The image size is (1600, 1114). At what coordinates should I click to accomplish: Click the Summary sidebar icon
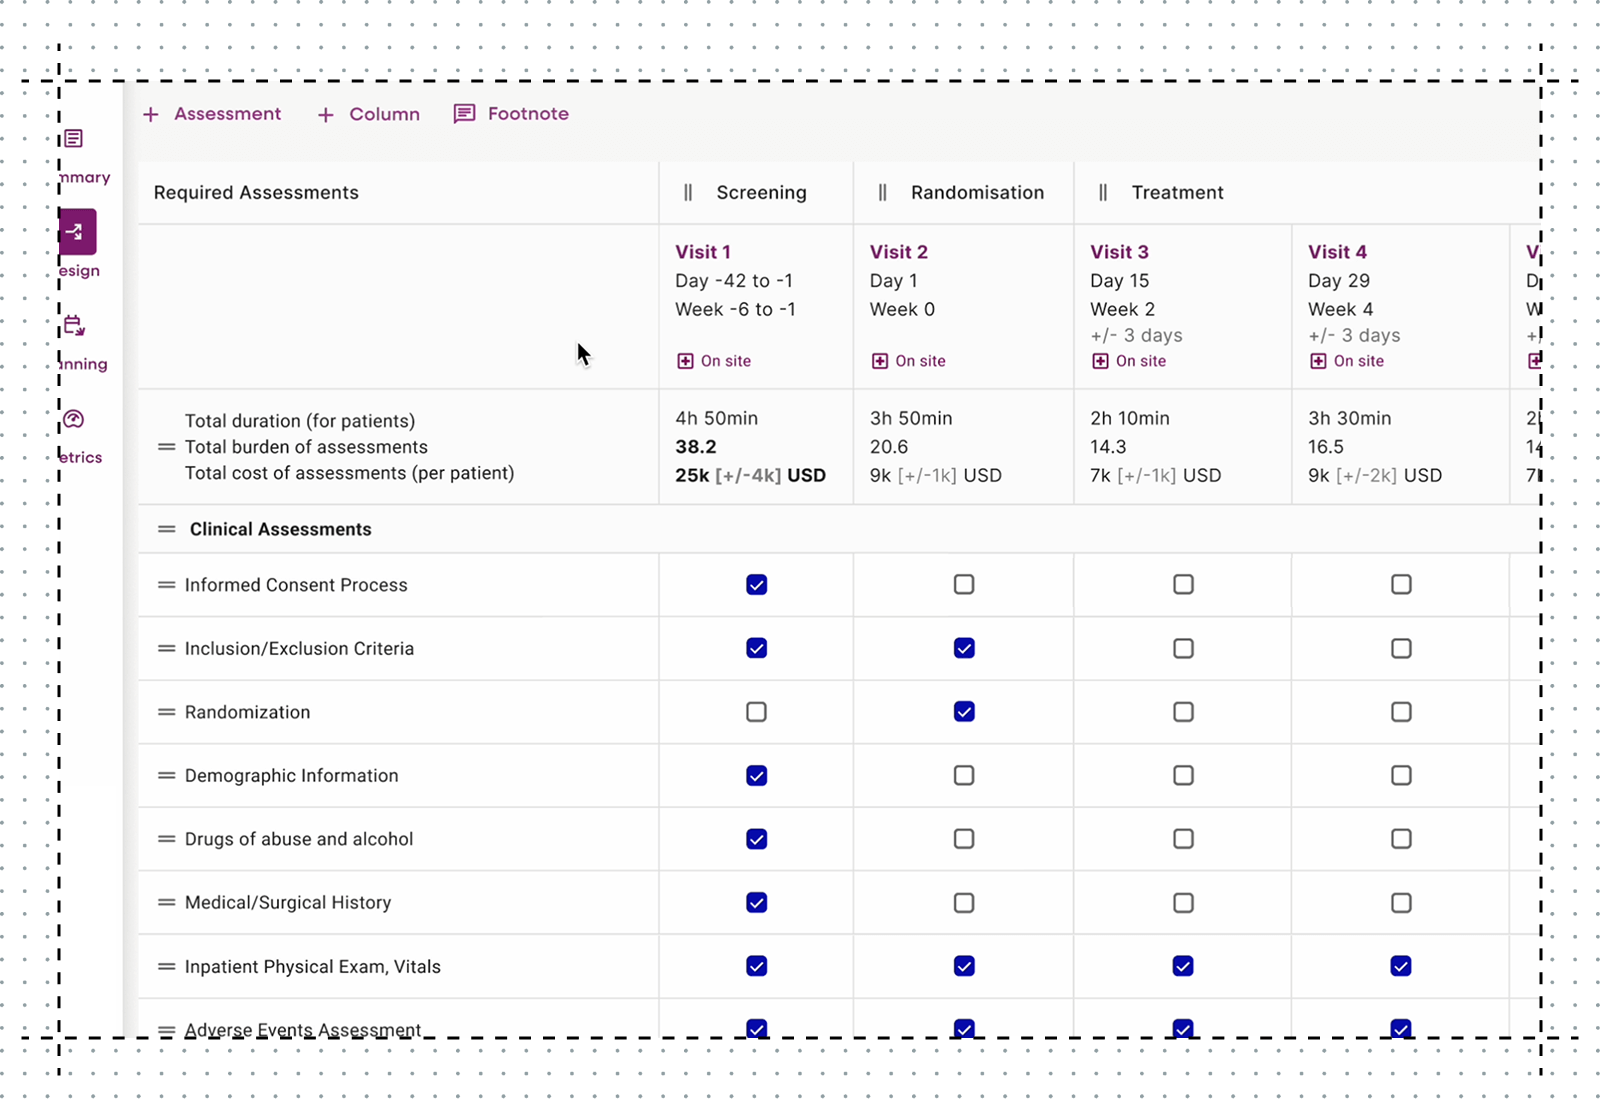(74, 139)
